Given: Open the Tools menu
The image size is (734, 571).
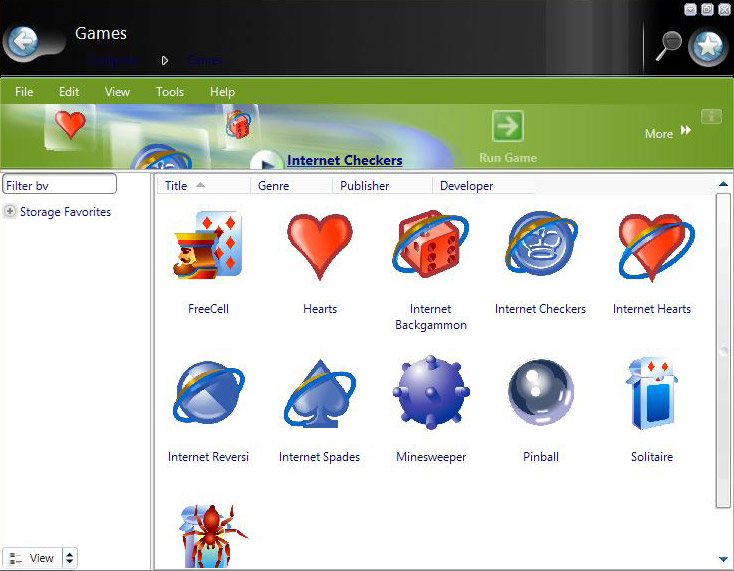Looking at the screenshot, I should pos(169,92).
